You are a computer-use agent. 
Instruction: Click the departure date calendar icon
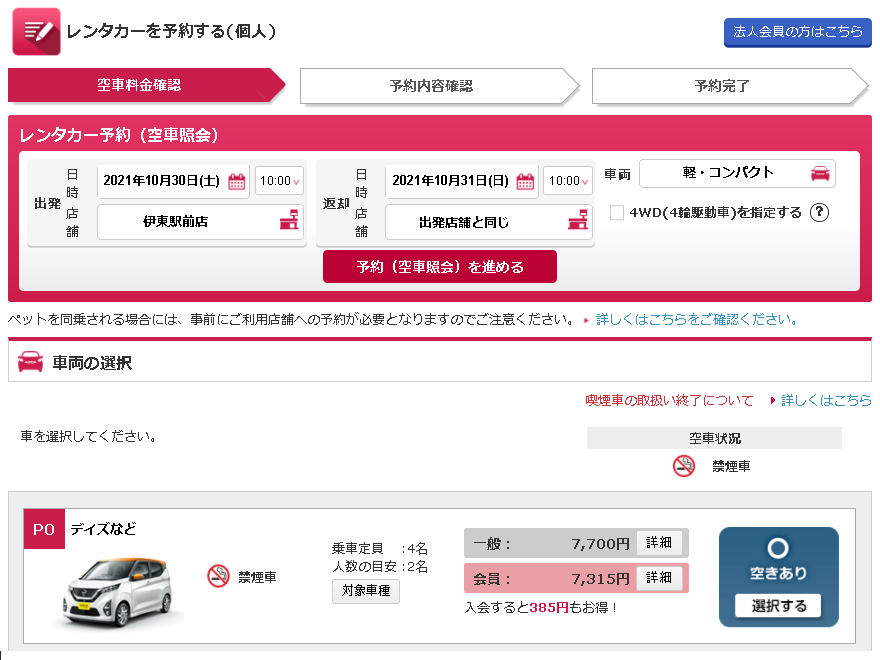pyautogui.click(x=237, y=181)
